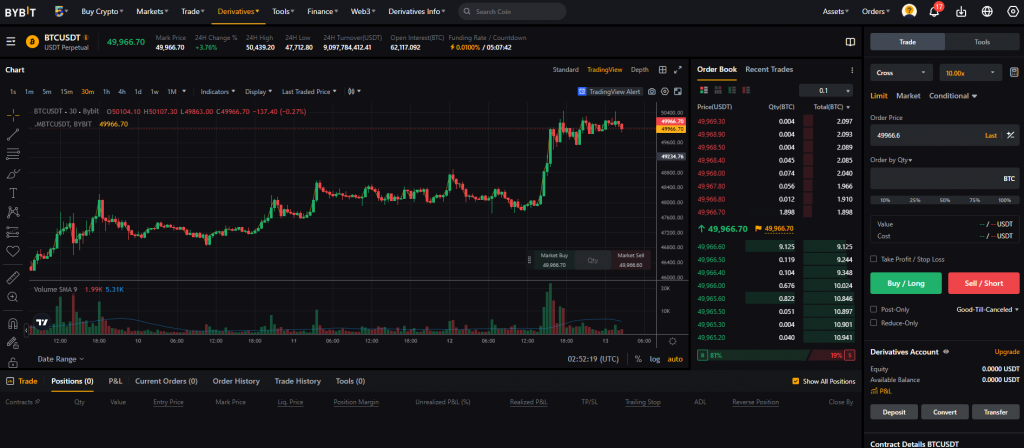
Task: Open the chart patterns tool
Action: pyautogui.click(x=12, y=212)
